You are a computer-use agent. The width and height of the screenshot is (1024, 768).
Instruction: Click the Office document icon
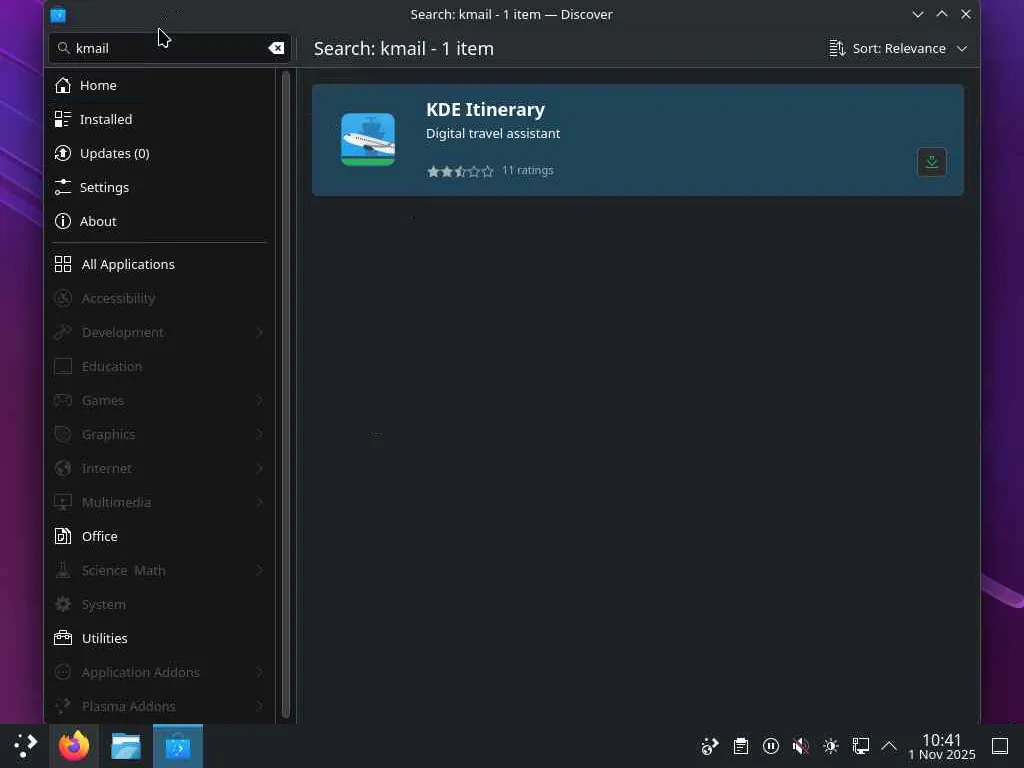click(x=63, y=536)
